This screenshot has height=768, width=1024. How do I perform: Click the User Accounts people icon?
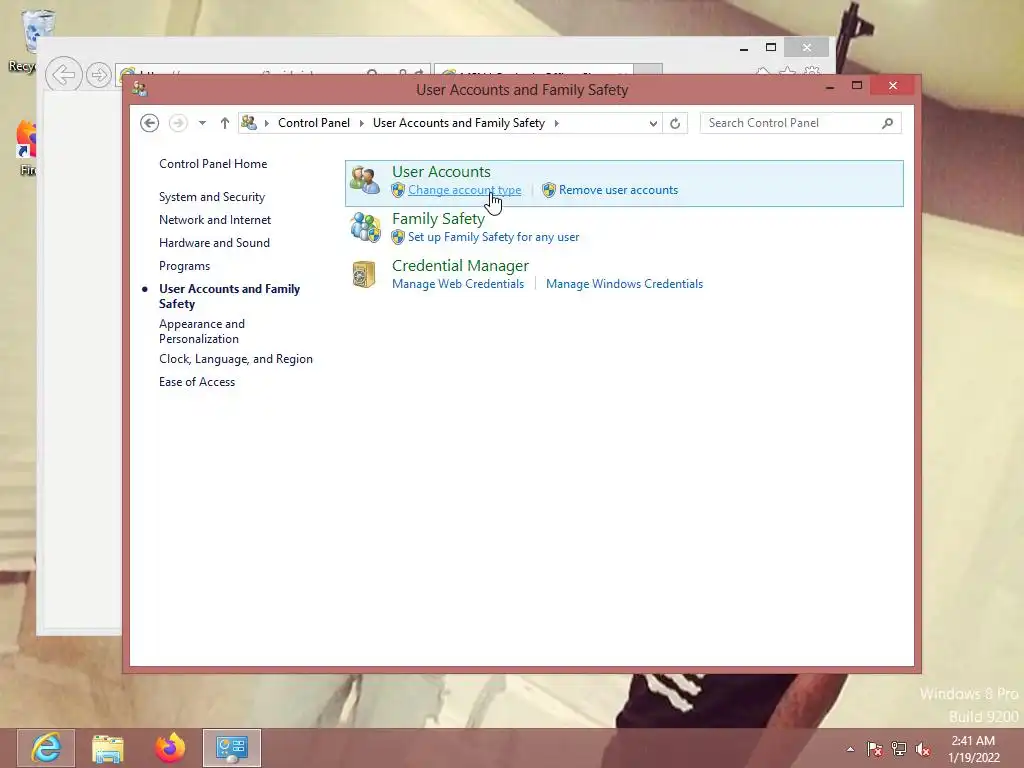pyautogui.click(x=365, y=180)
